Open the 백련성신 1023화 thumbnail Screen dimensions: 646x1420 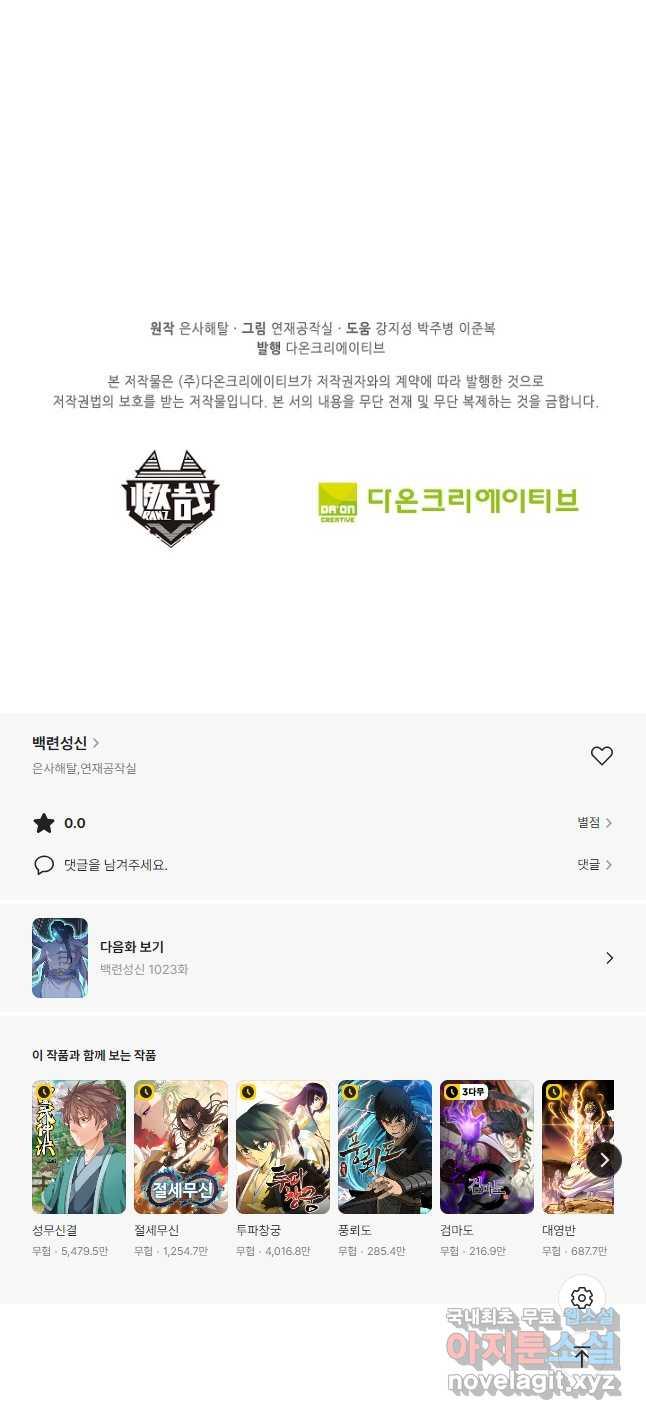[x=60, y=958]
